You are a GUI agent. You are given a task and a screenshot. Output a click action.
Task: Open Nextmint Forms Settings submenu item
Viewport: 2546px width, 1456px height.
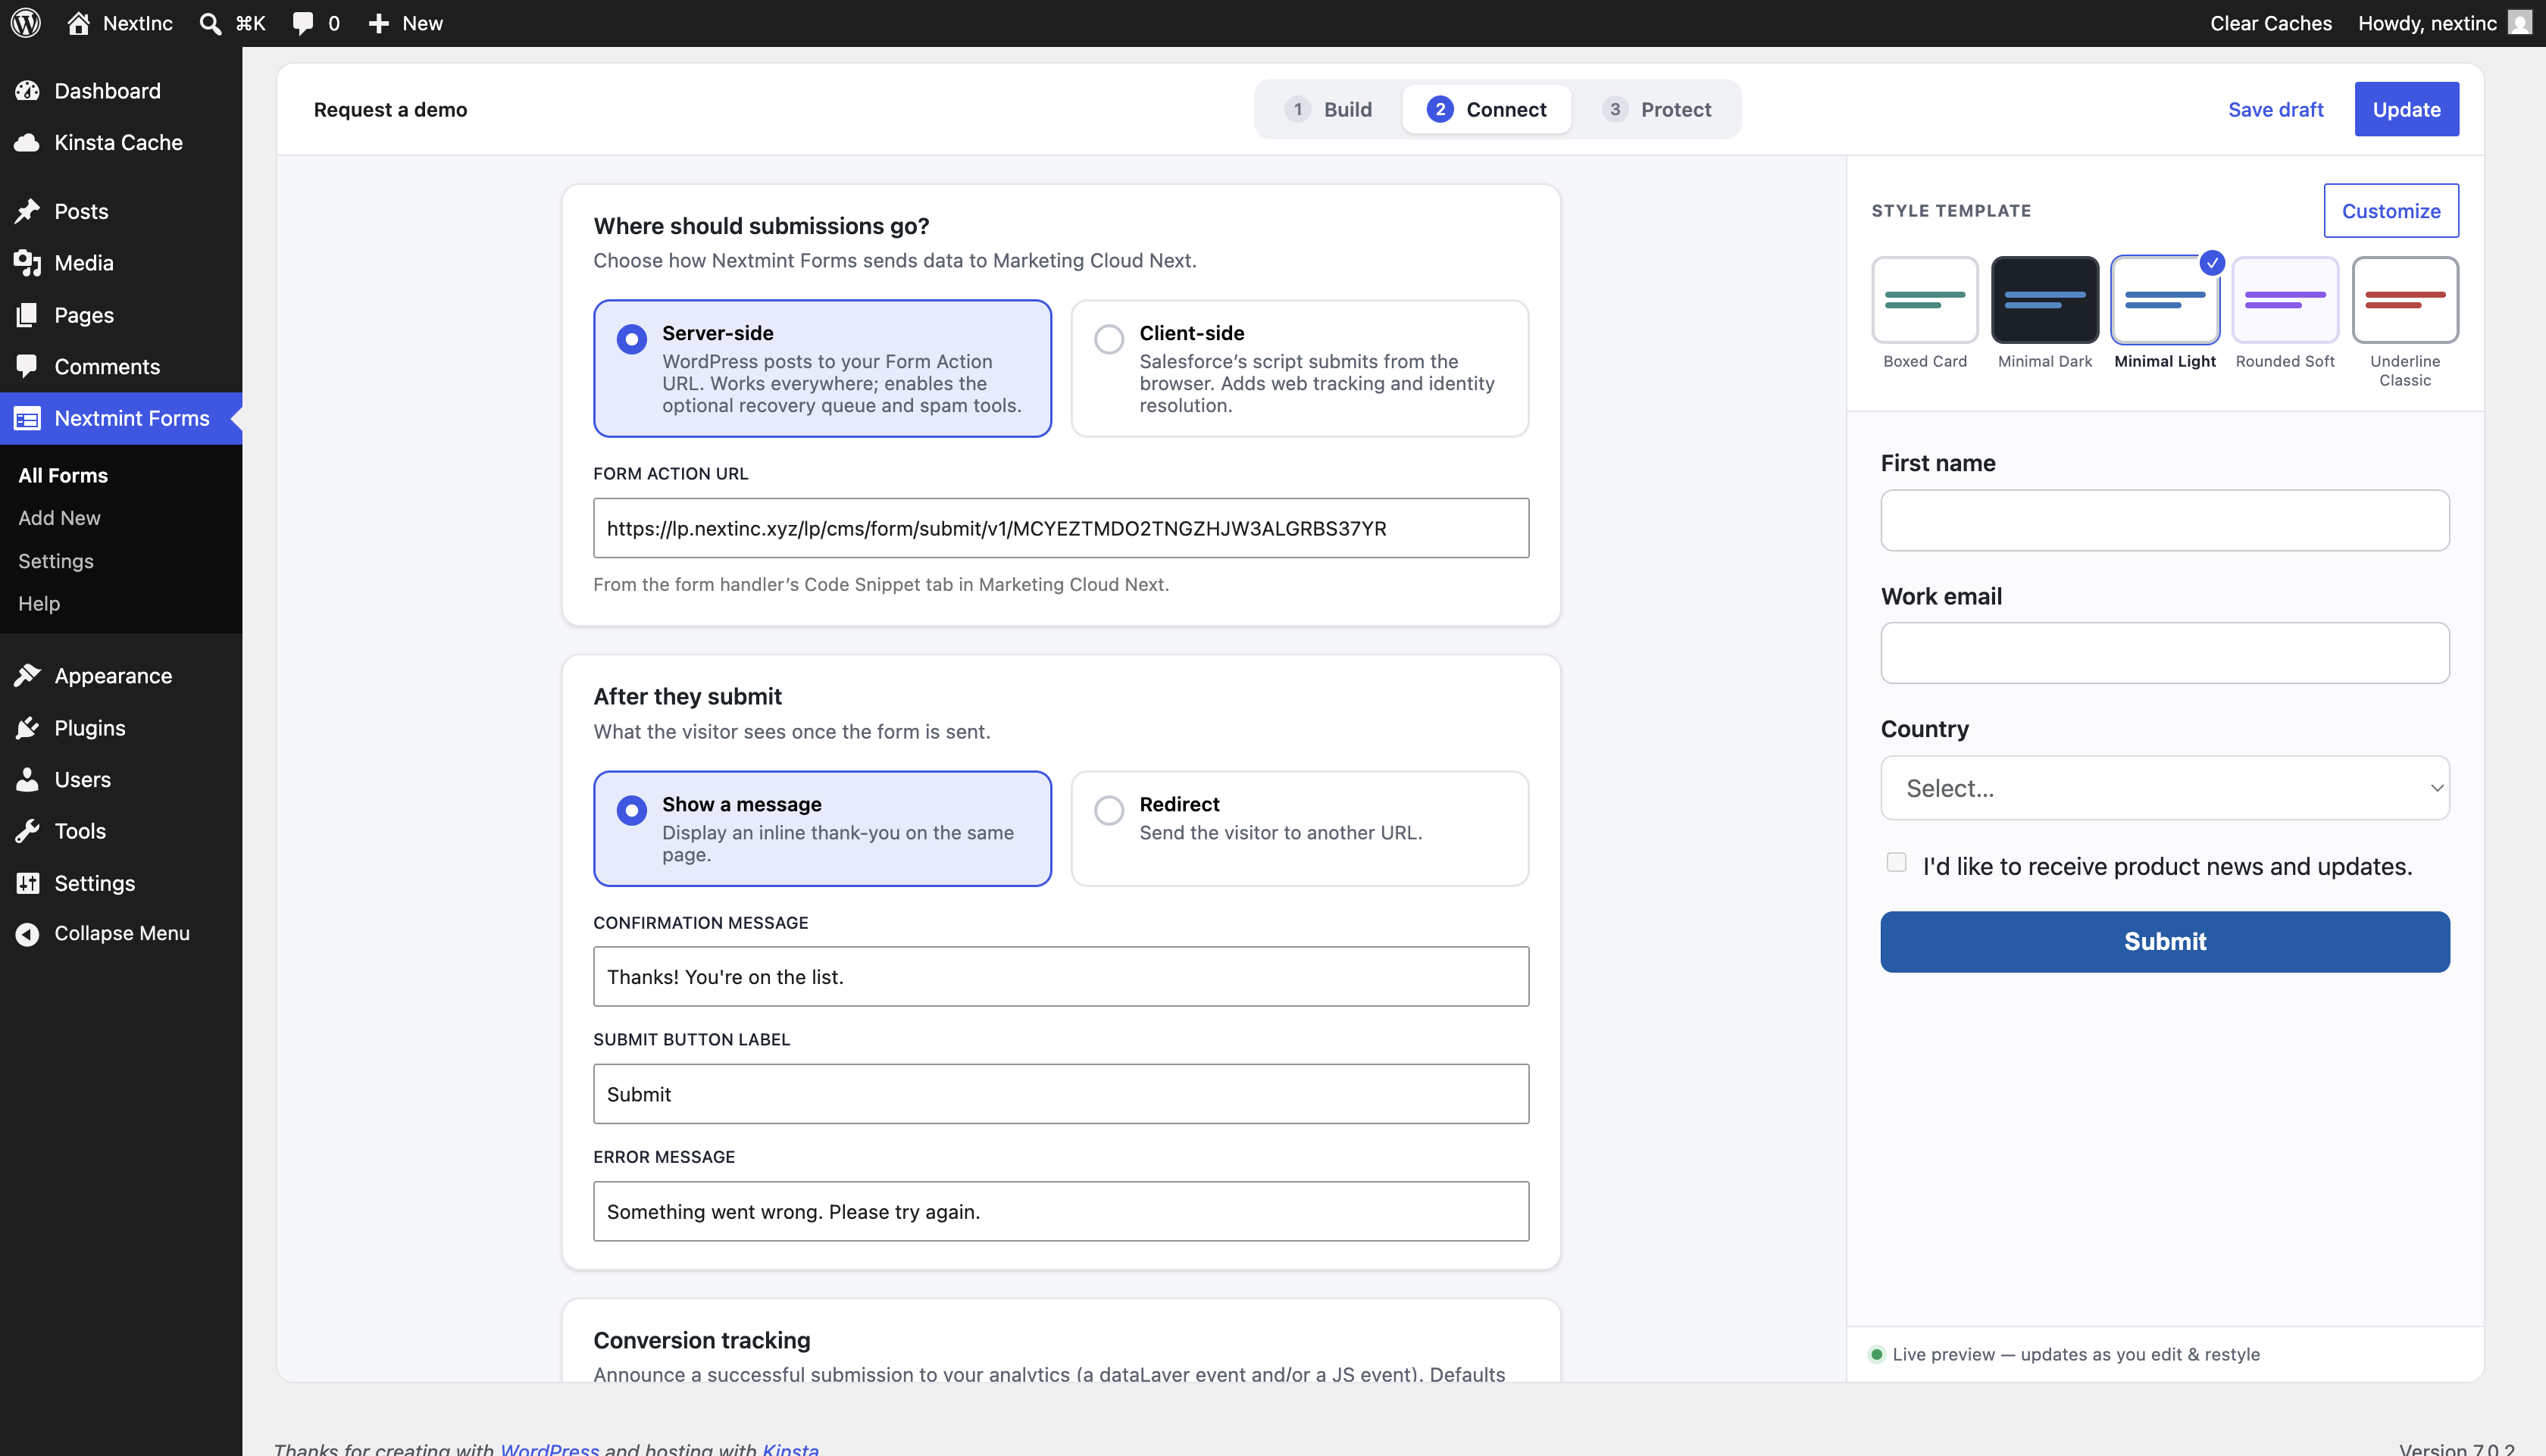click(x=56, y=561)
